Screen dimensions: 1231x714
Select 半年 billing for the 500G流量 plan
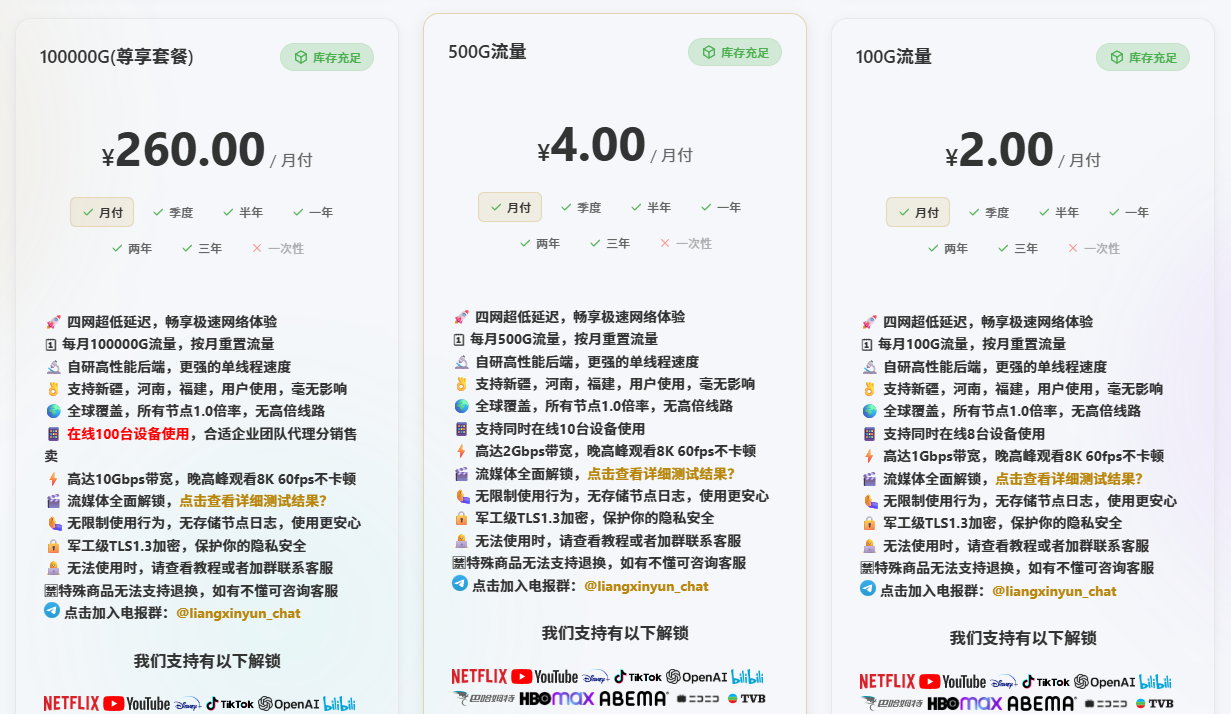(651, 207)
